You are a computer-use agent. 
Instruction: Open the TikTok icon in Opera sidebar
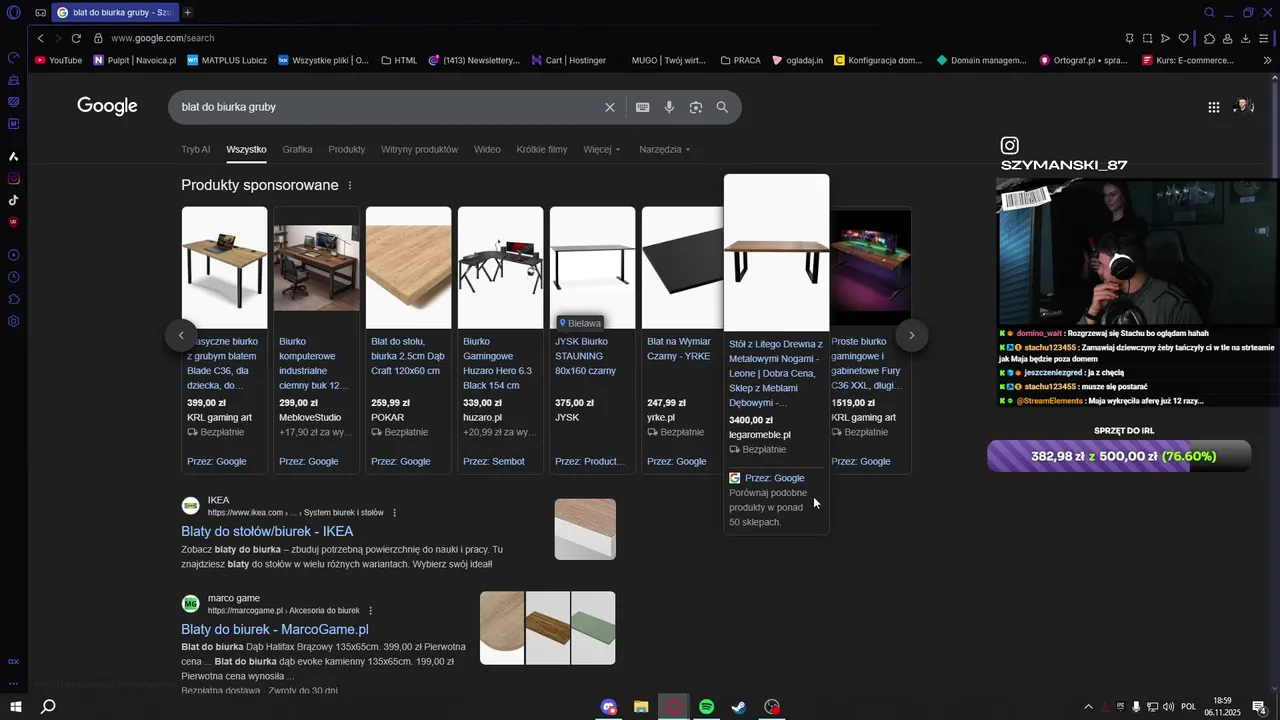click(14, 200)
